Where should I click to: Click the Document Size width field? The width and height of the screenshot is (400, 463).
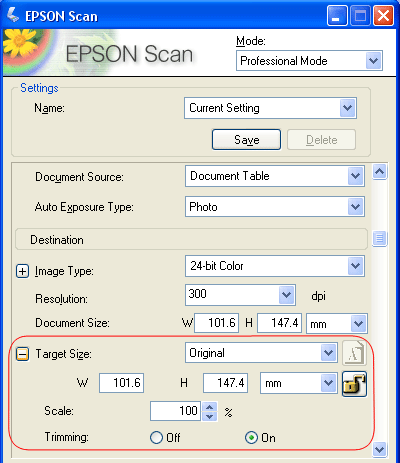point(217,323)
